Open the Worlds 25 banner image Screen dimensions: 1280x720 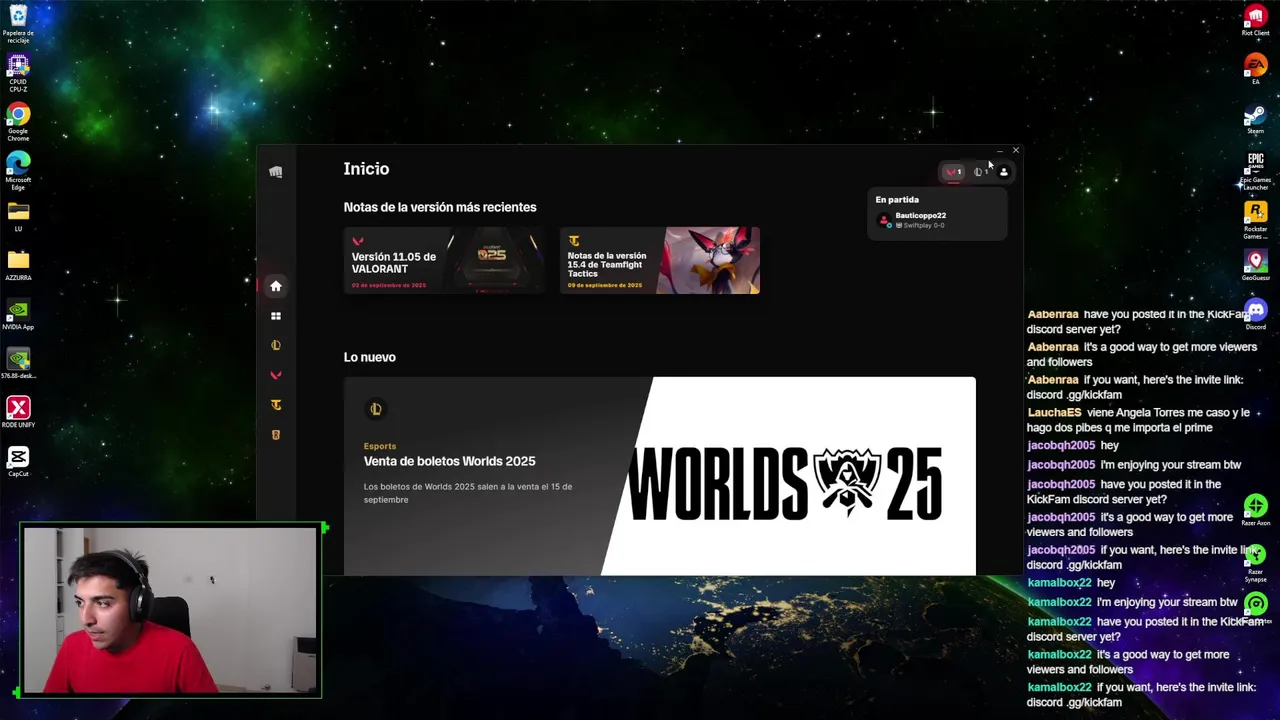788,476
